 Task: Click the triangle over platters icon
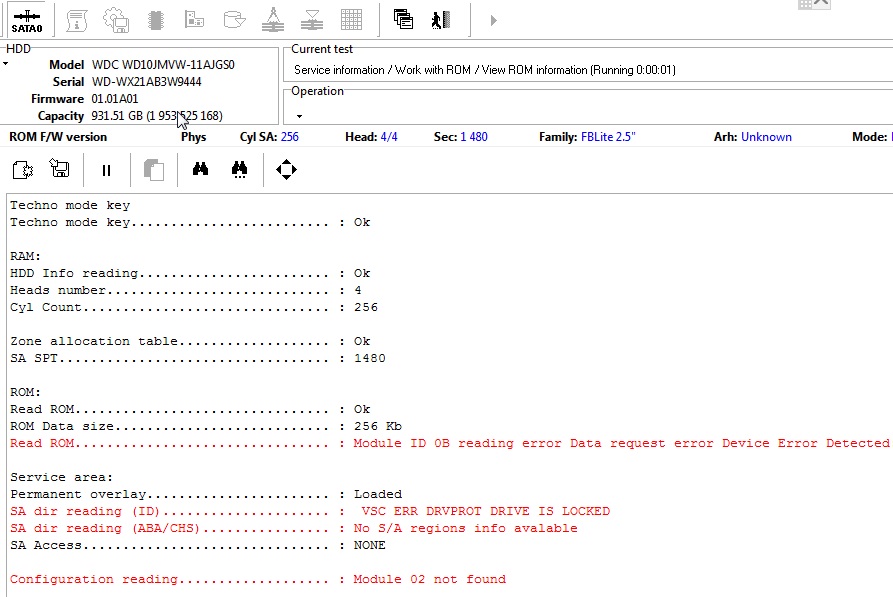click(x=312, y=20)
